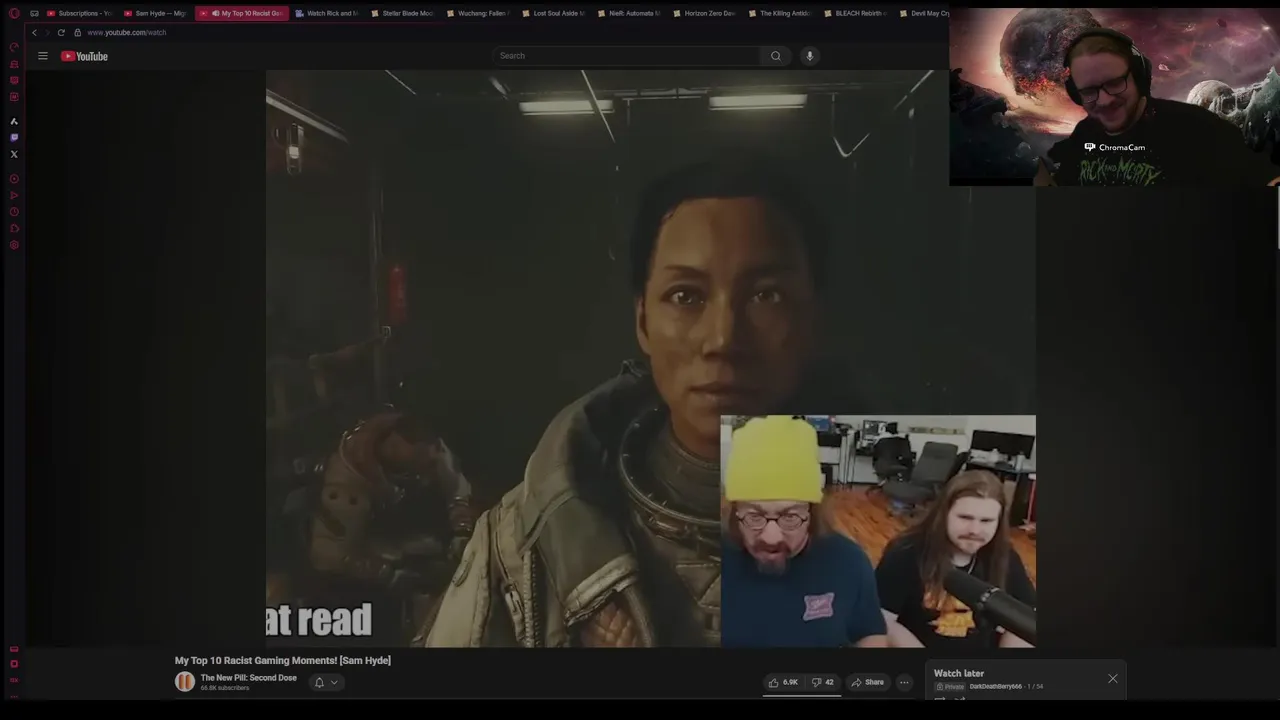
Task: Click the DarkDeathBerry666 playlist owner
Action: coord(995,687)
